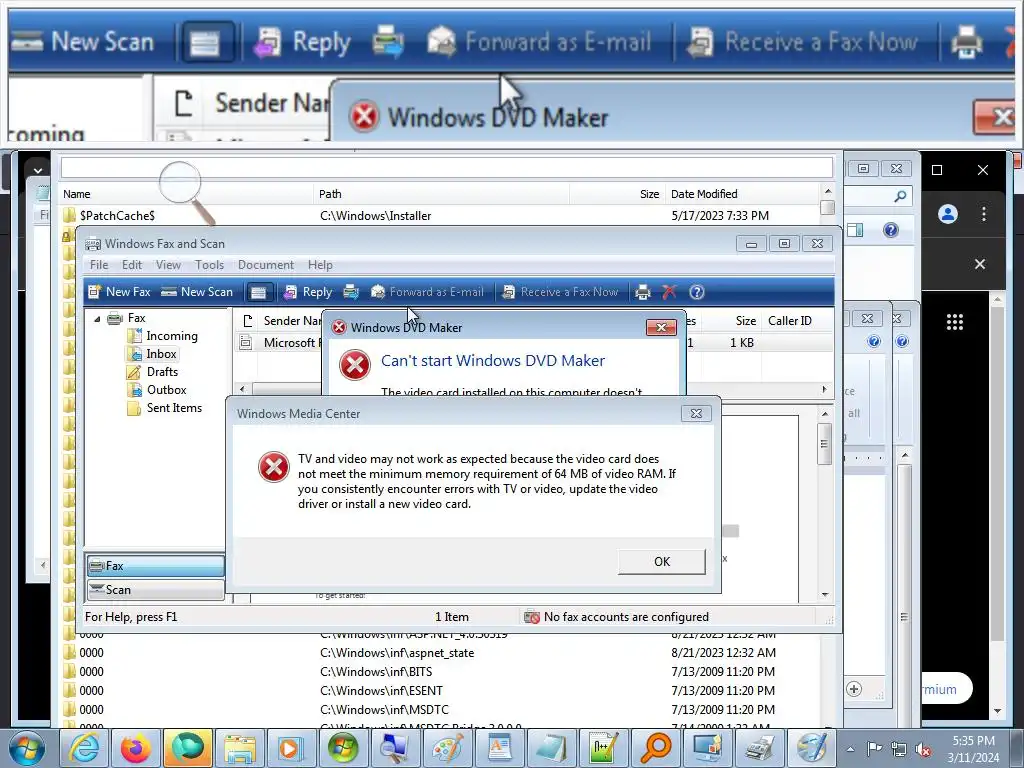Open the Edit menu in Fax and Scan

point(131,264)
